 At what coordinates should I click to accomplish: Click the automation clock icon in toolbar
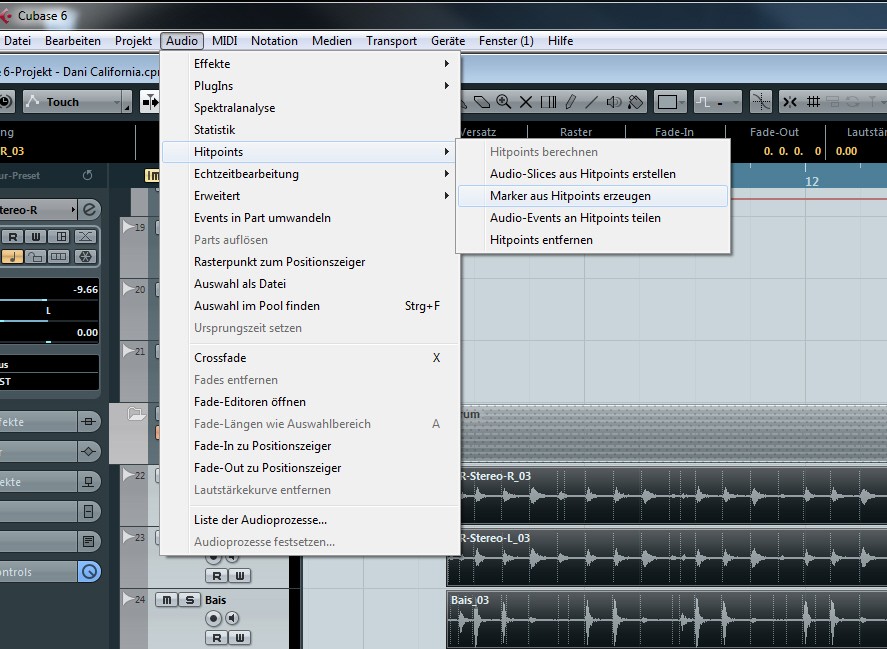[x=6, y=102]
